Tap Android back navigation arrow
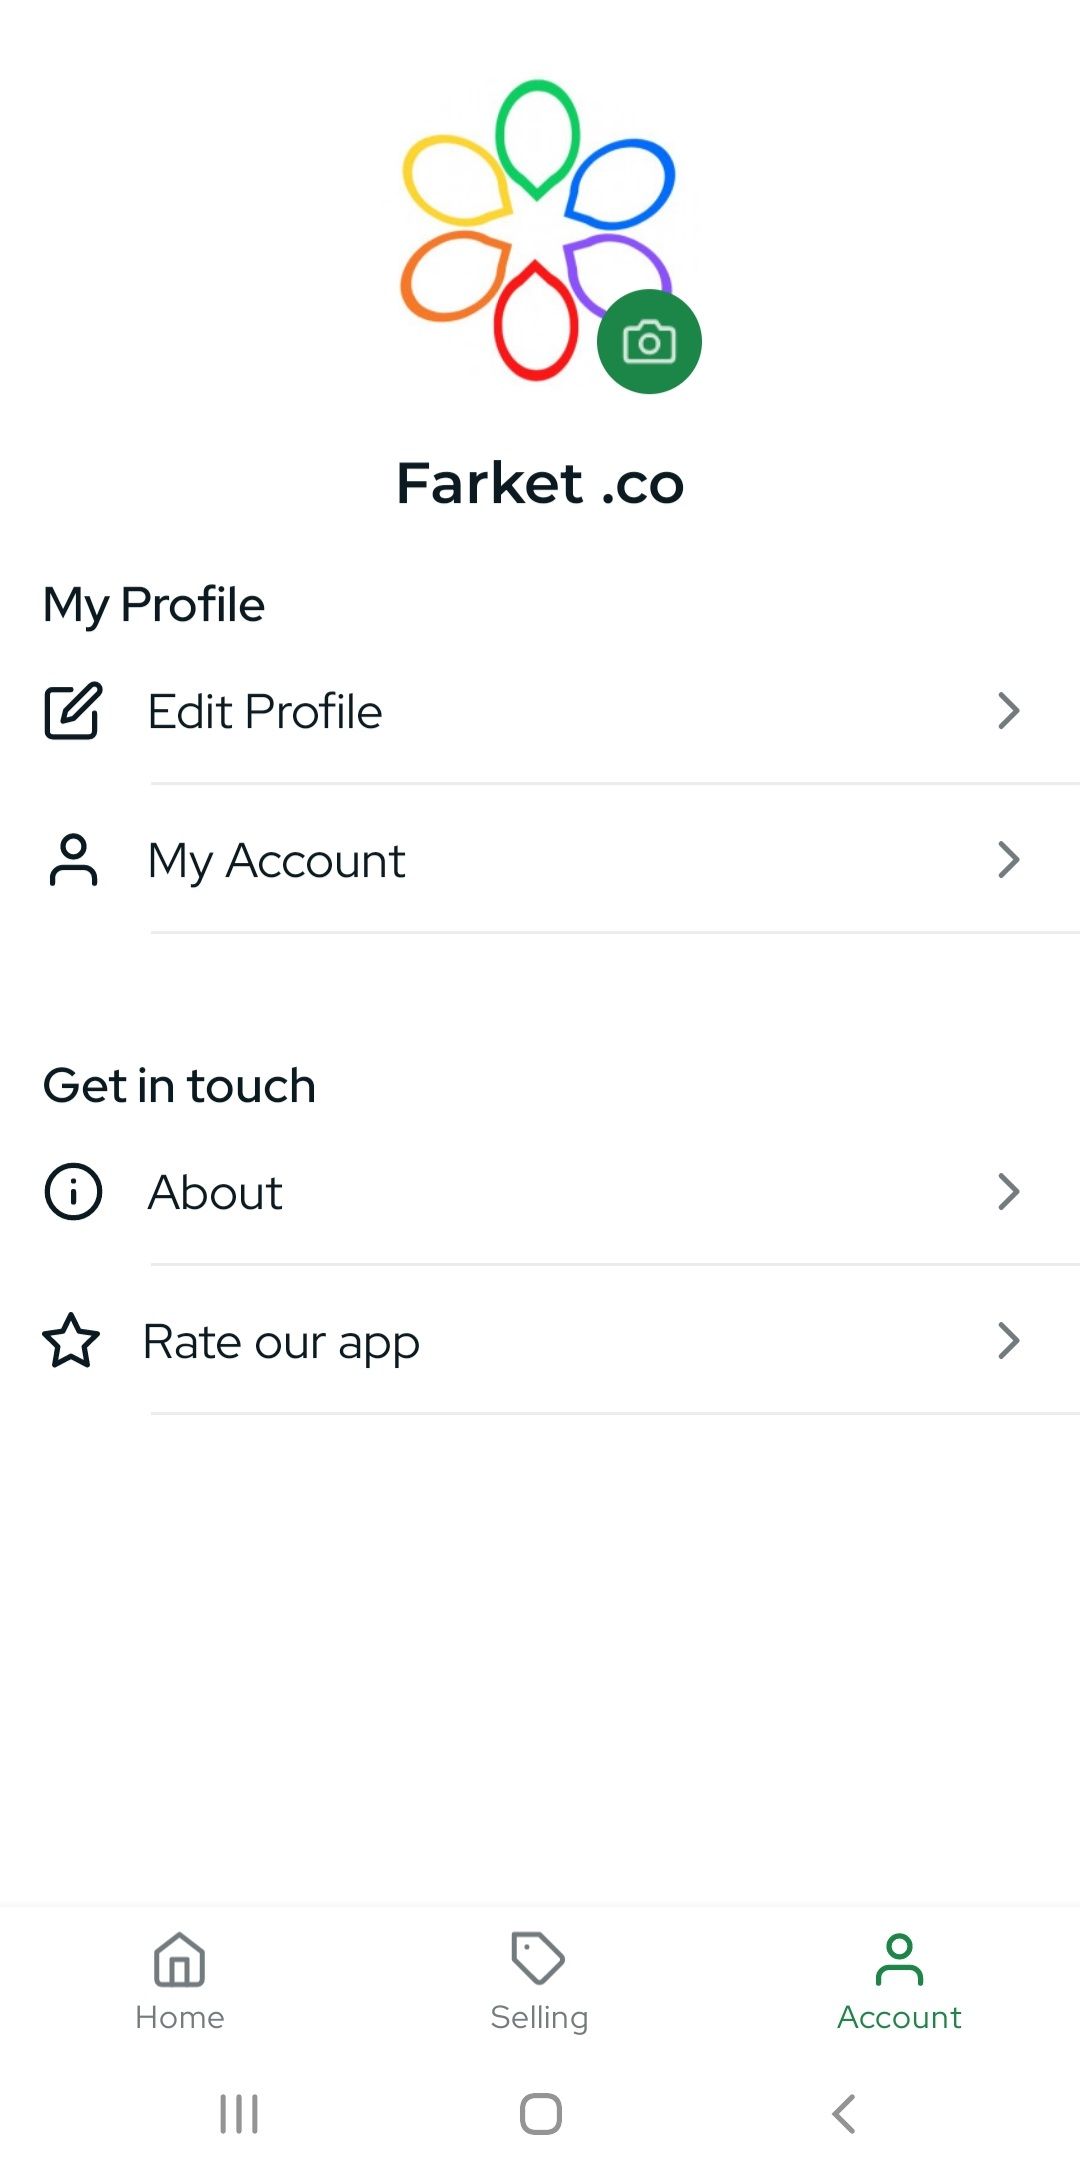This screenshot has height=2180, width=1080. tap(844, 2114)
